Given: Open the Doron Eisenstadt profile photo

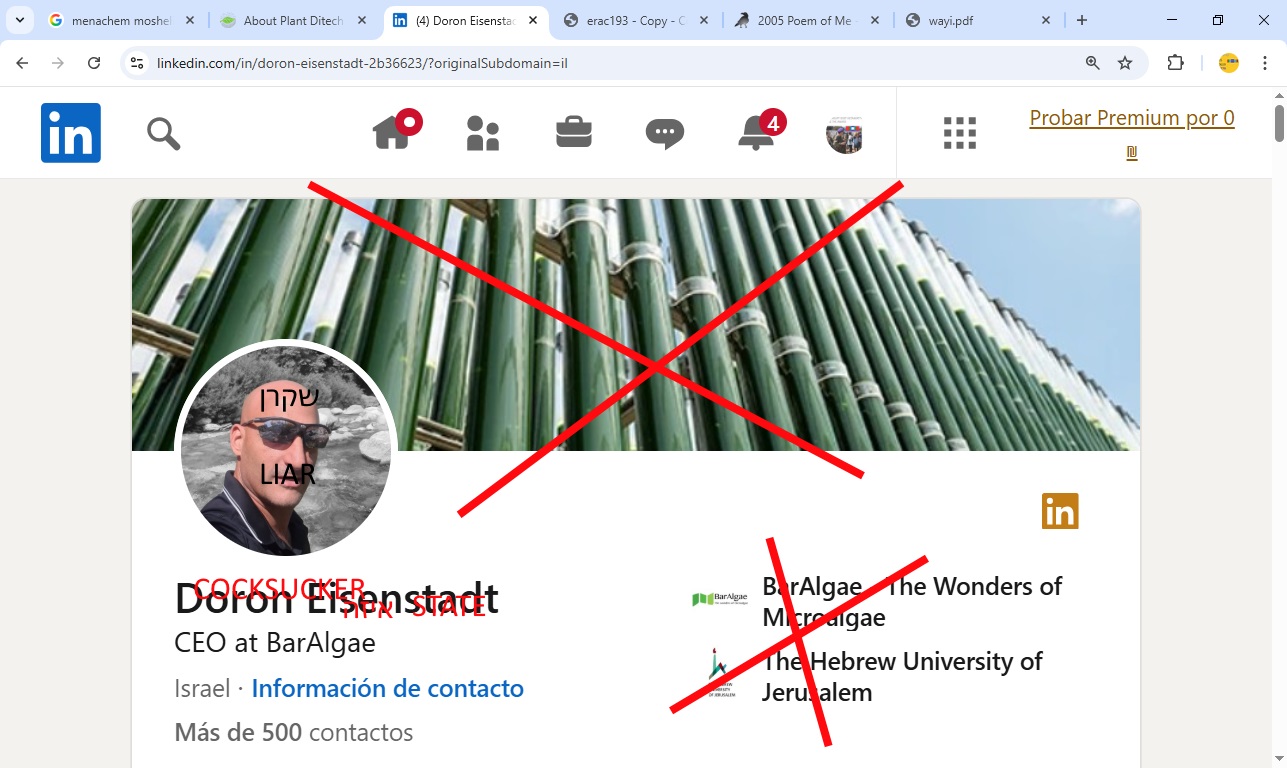Looking at the screenshot, I should click(286, 451).
